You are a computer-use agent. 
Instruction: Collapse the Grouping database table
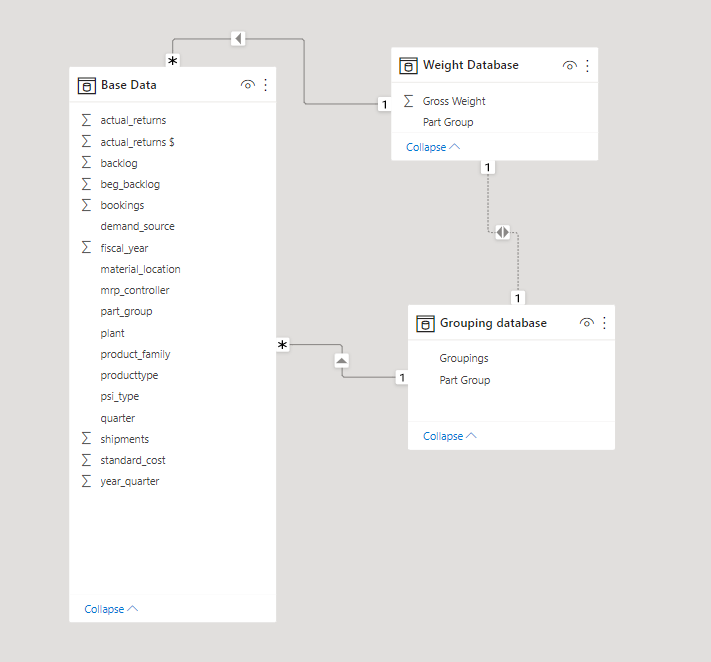point(450,436)
